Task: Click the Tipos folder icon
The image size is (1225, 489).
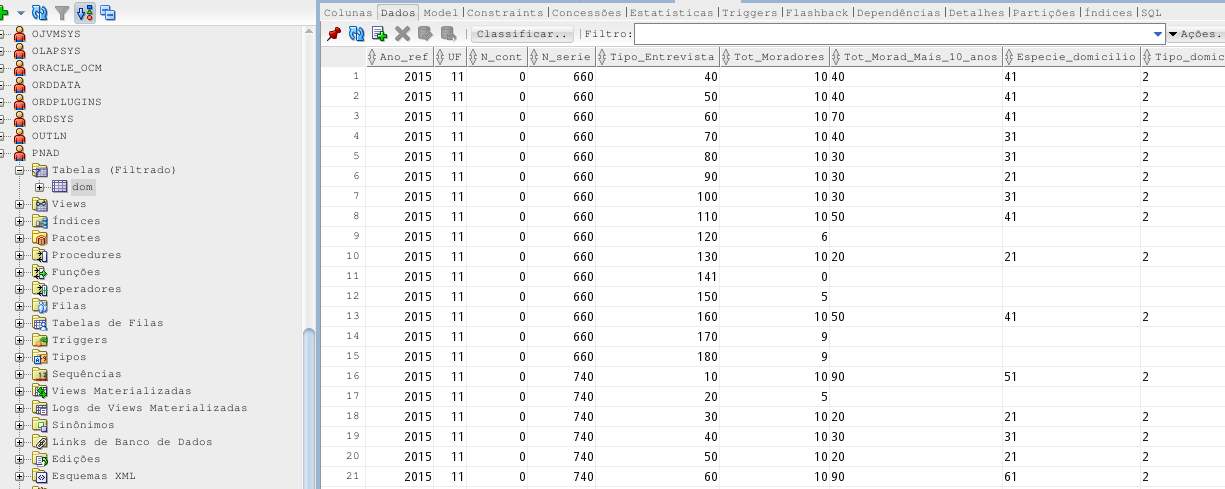Action: (x=40, y=357)
